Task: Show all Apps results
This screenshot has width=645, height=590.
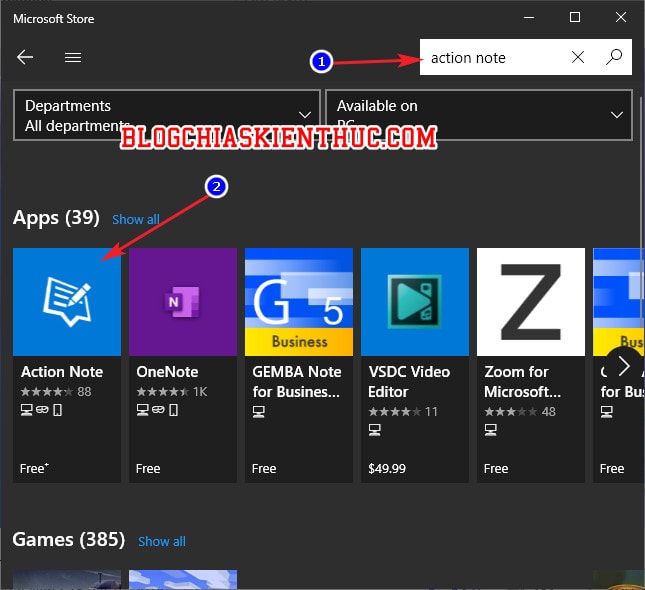Action: pos(136,219)
